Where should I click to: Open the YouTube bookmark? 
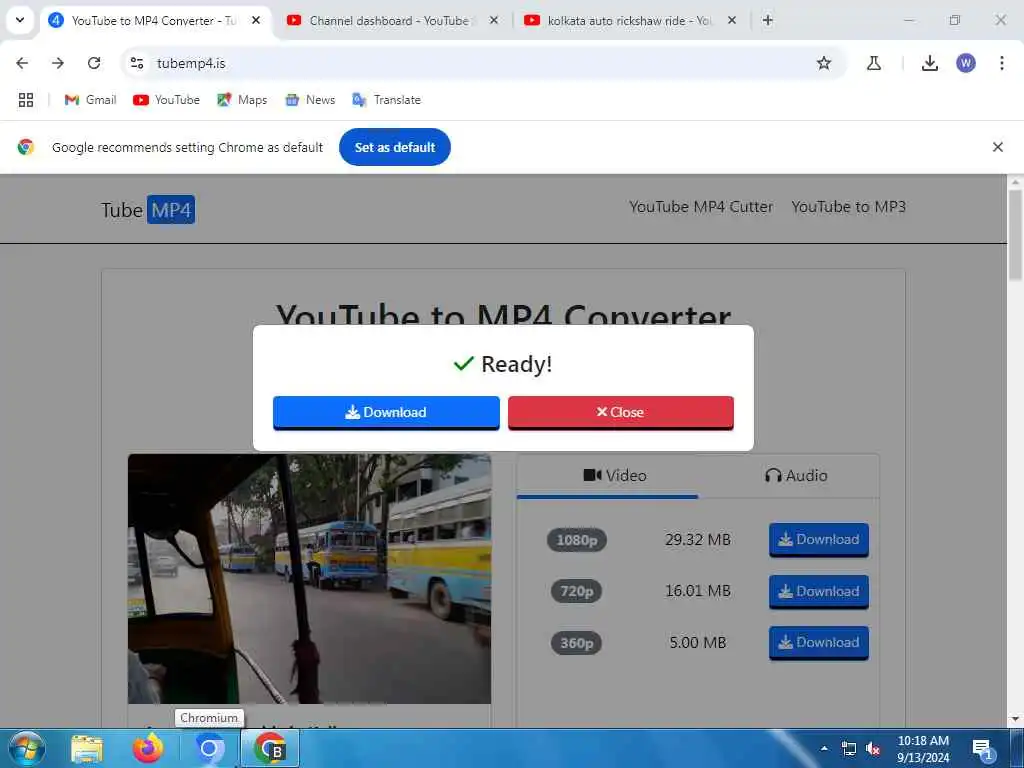pyautogui.click(x=167, y=100)
